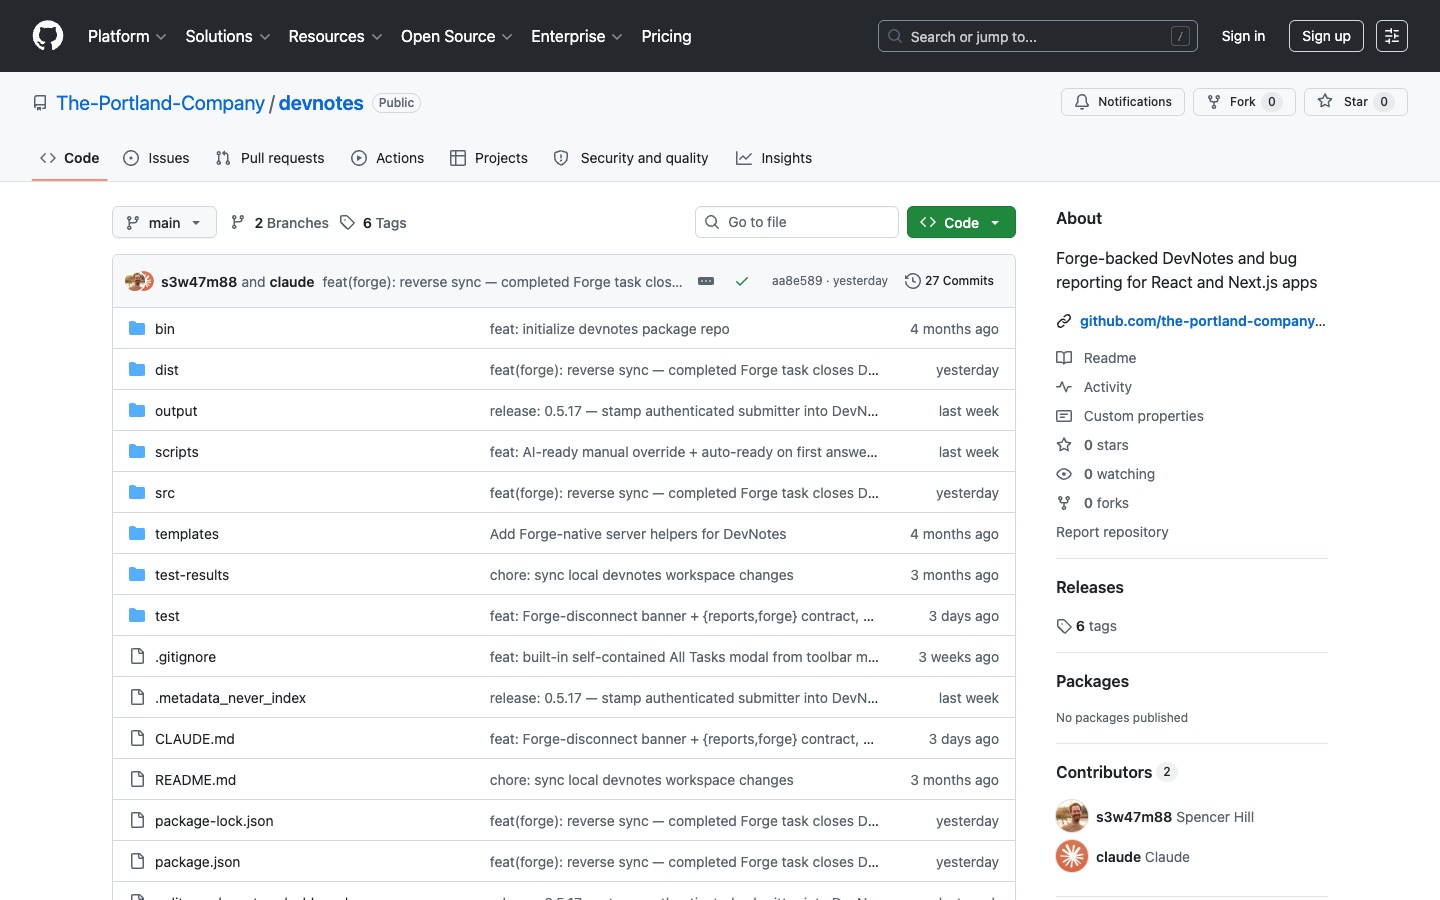Image resolution: width=1440 pixels, height=900 pixels.
Task: Click the link icon beside repository URL
Action: click(1064, 321)
